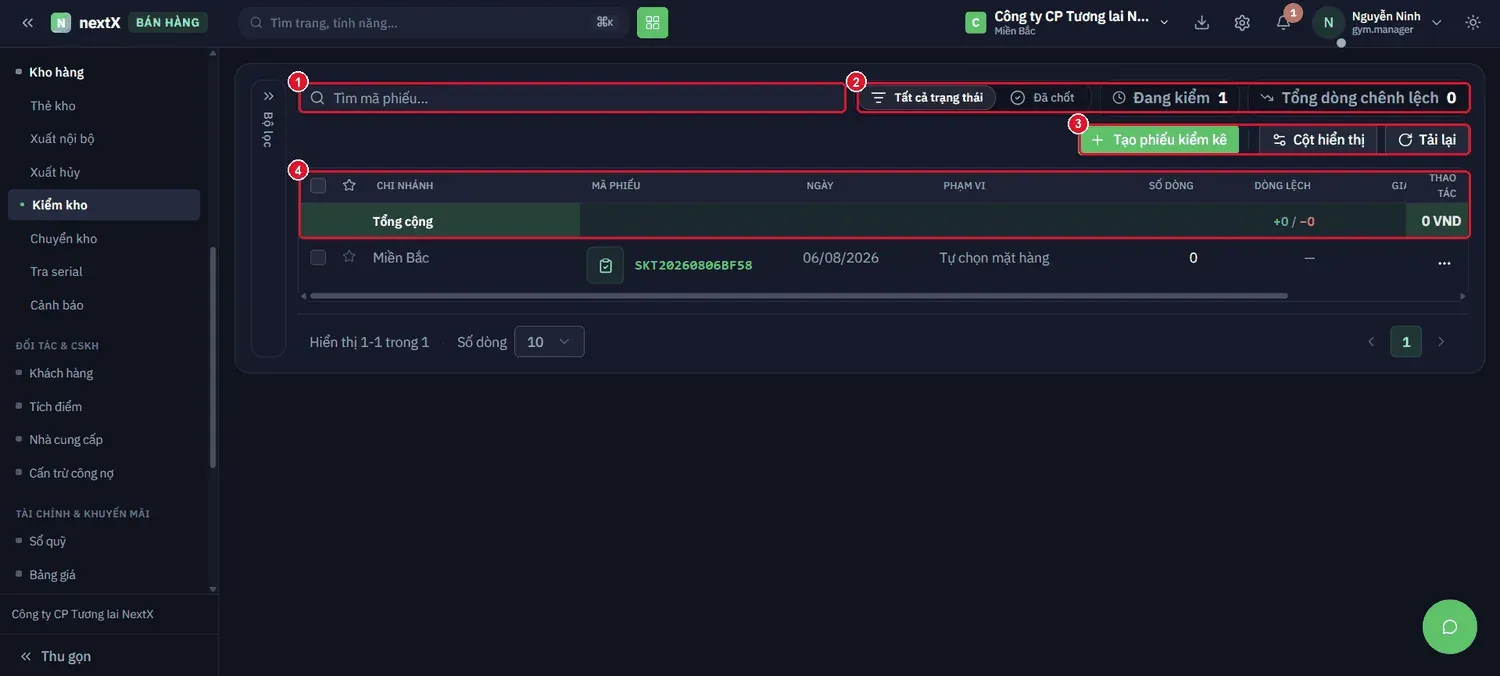Go to Chuyển kho page
This screenshot has height=676, width=1500.
coord(63,239)
